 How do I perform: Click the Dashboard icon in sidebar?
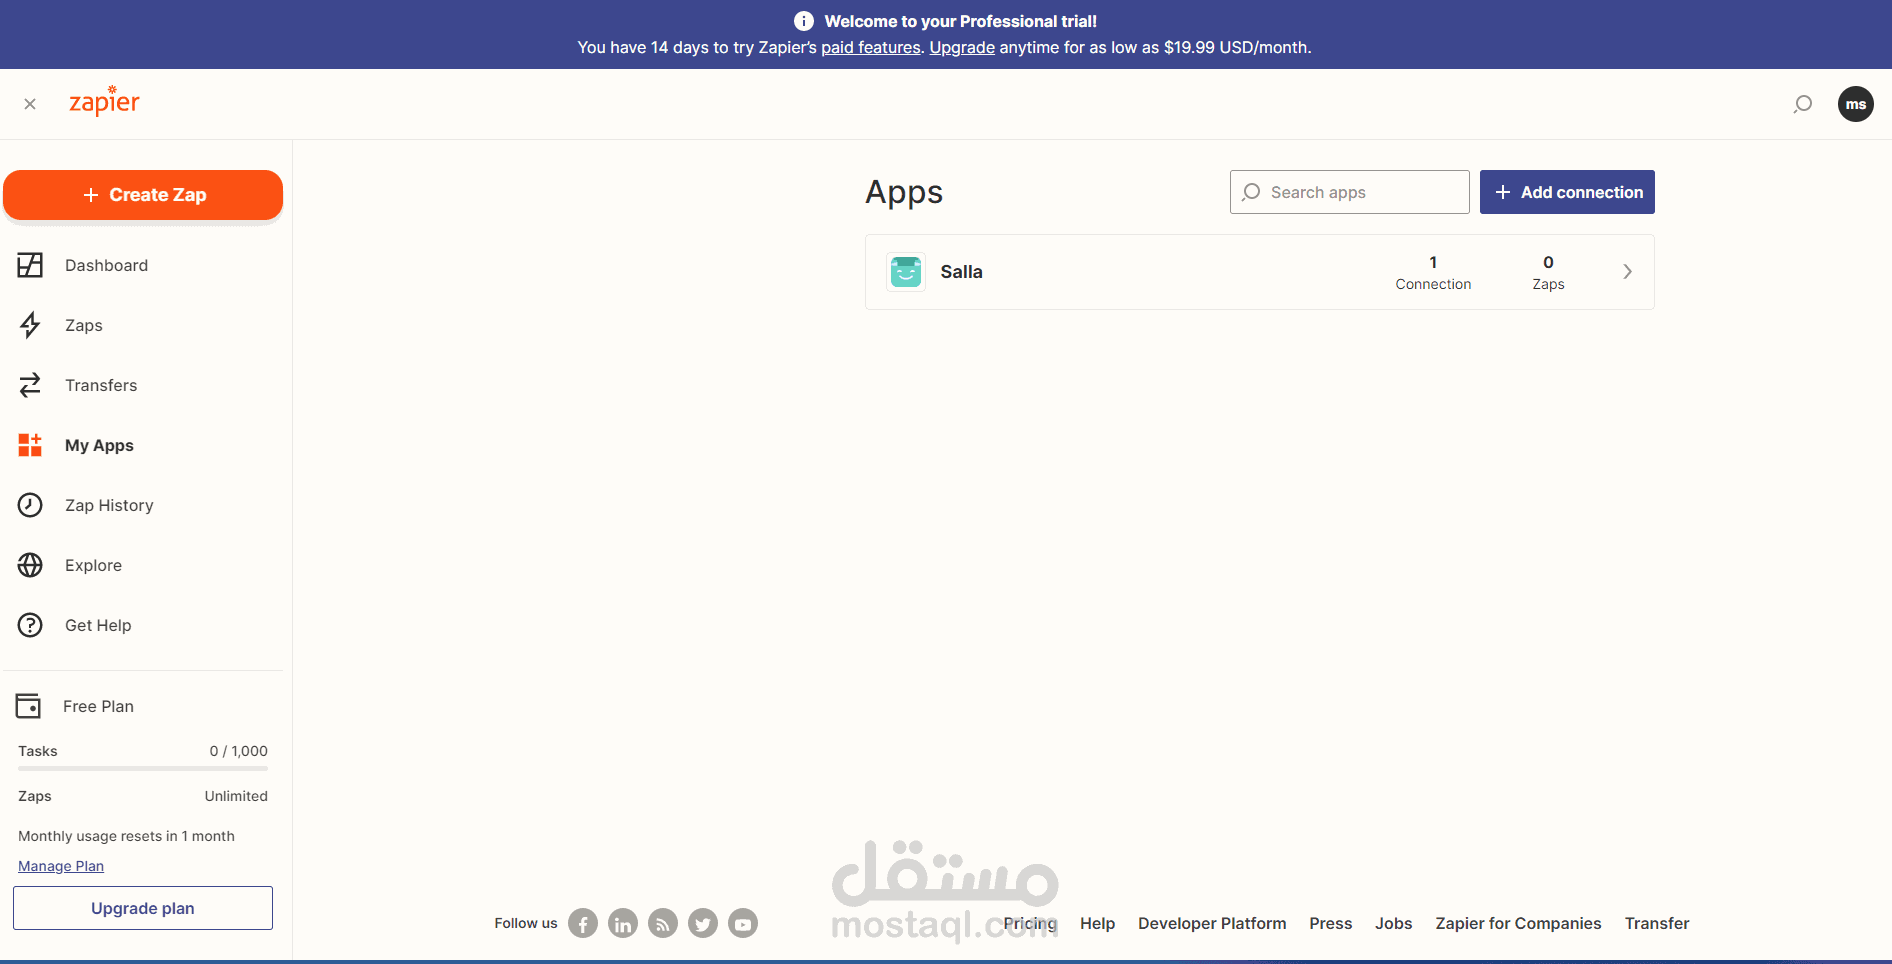30,265
